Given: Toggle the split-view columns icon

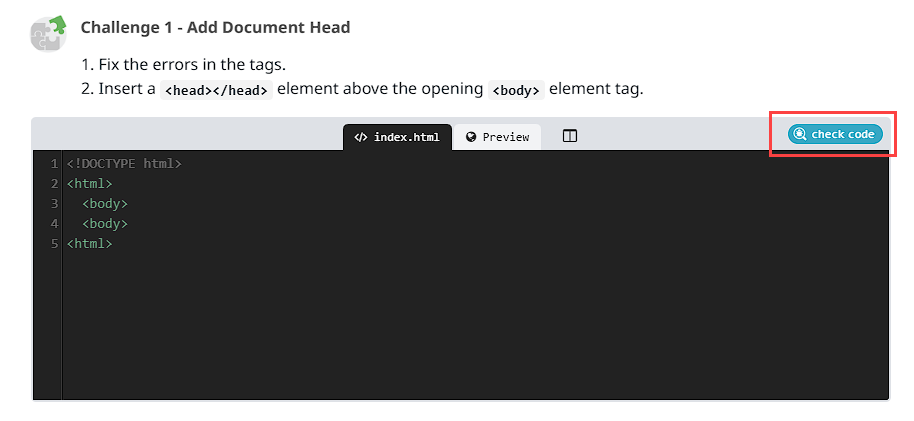Looking at the screenshot, I should (x=570, y=136).
